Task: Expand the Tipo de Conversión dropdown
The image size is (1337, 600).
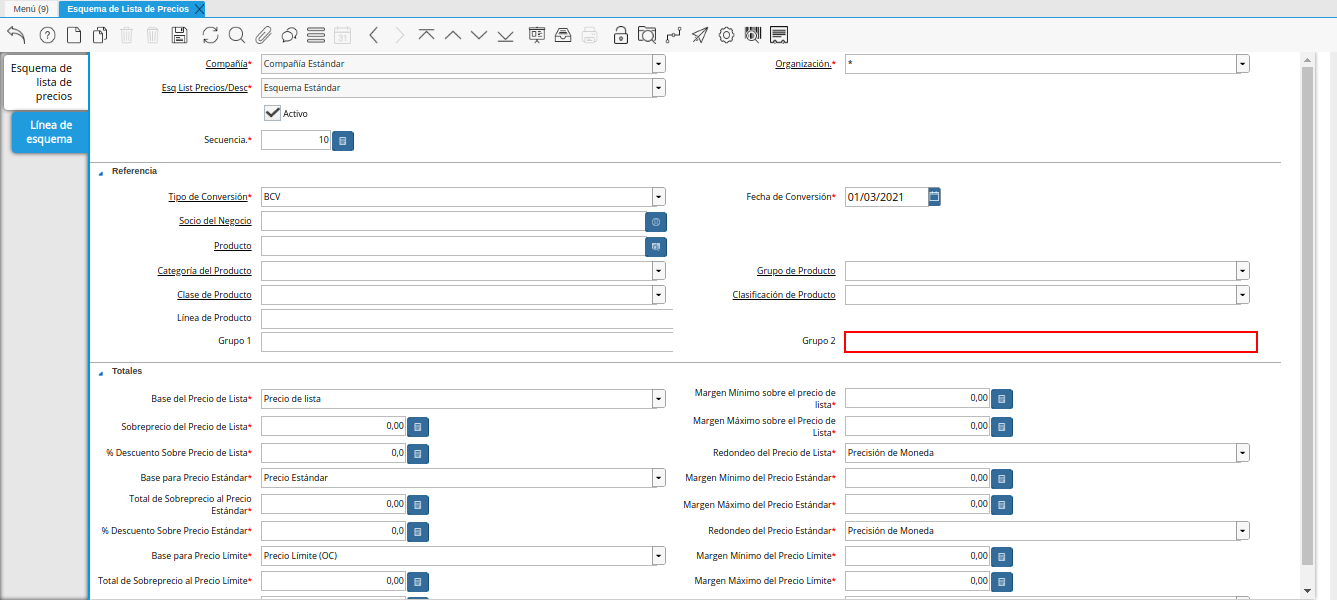Action: point(658,197)
